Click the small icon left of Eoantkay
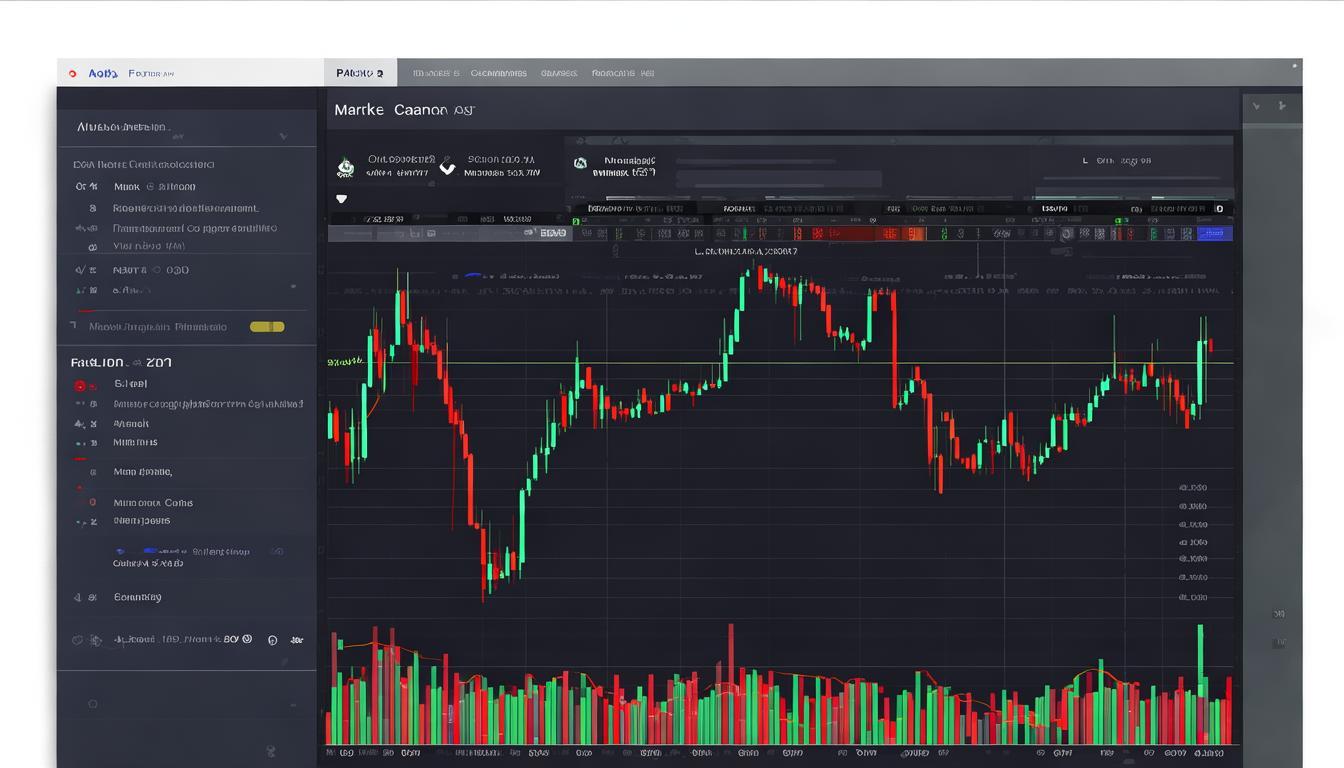The height and width of the screenshot is (768, 1344). pyautogui.click(x=78, y=597)
